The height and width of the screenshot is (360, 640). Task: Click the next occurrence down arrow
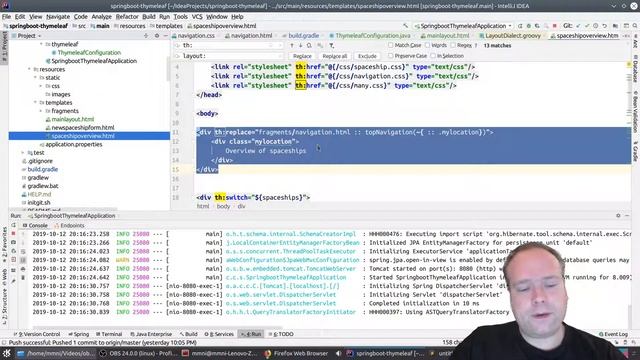pos(300,45)
